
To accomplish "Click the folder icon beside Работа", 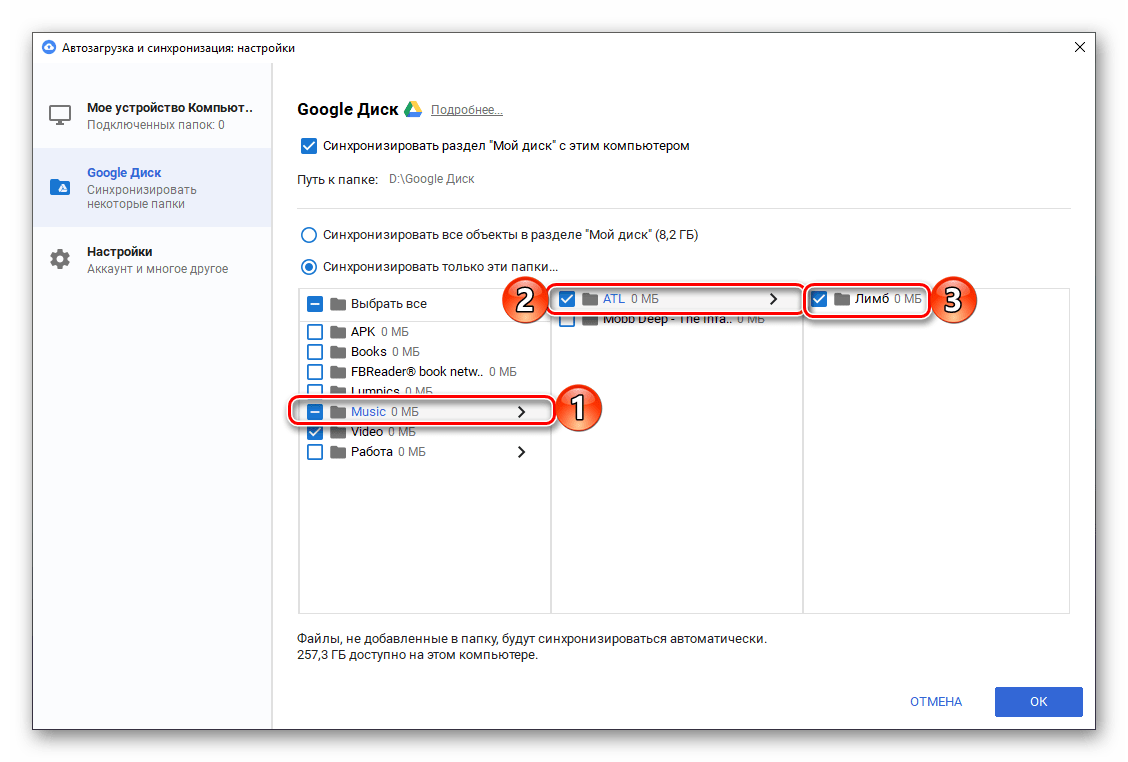I will tap(338, 452).
